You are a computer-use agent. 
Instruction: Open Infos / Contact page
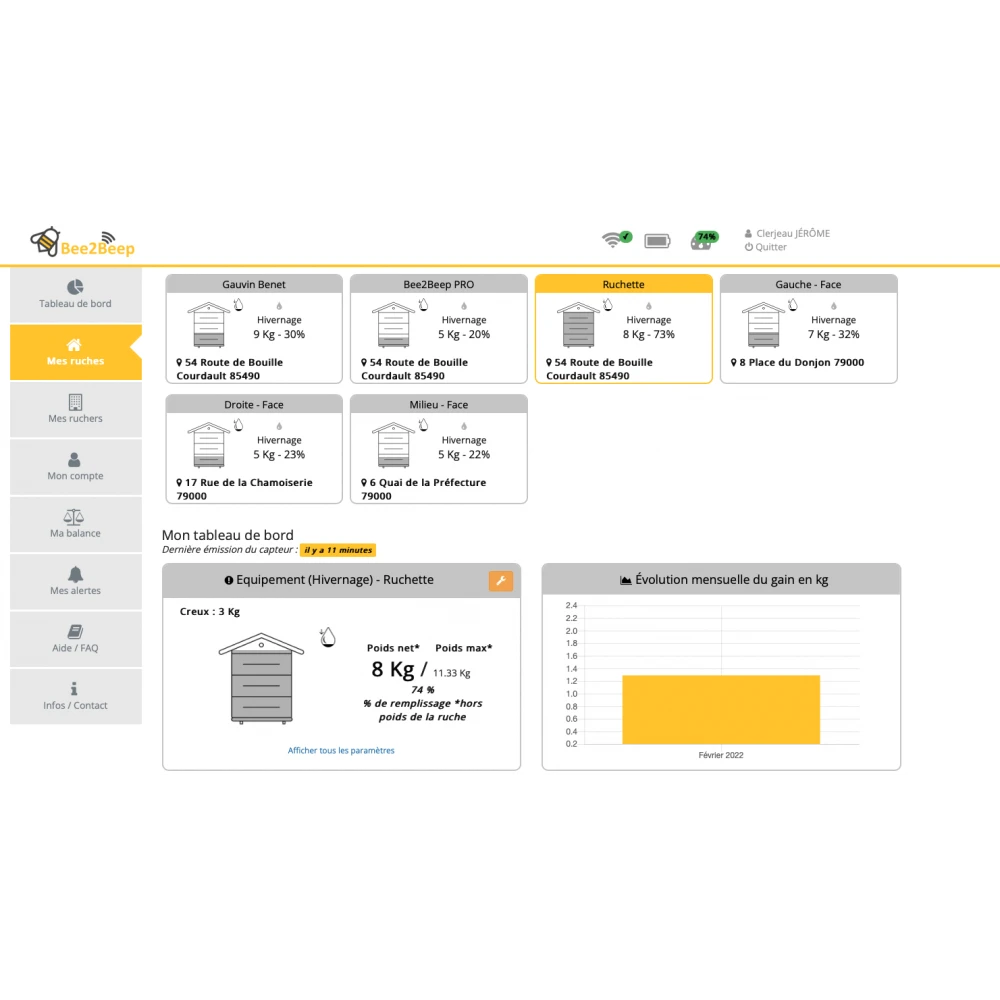(75, 696)
